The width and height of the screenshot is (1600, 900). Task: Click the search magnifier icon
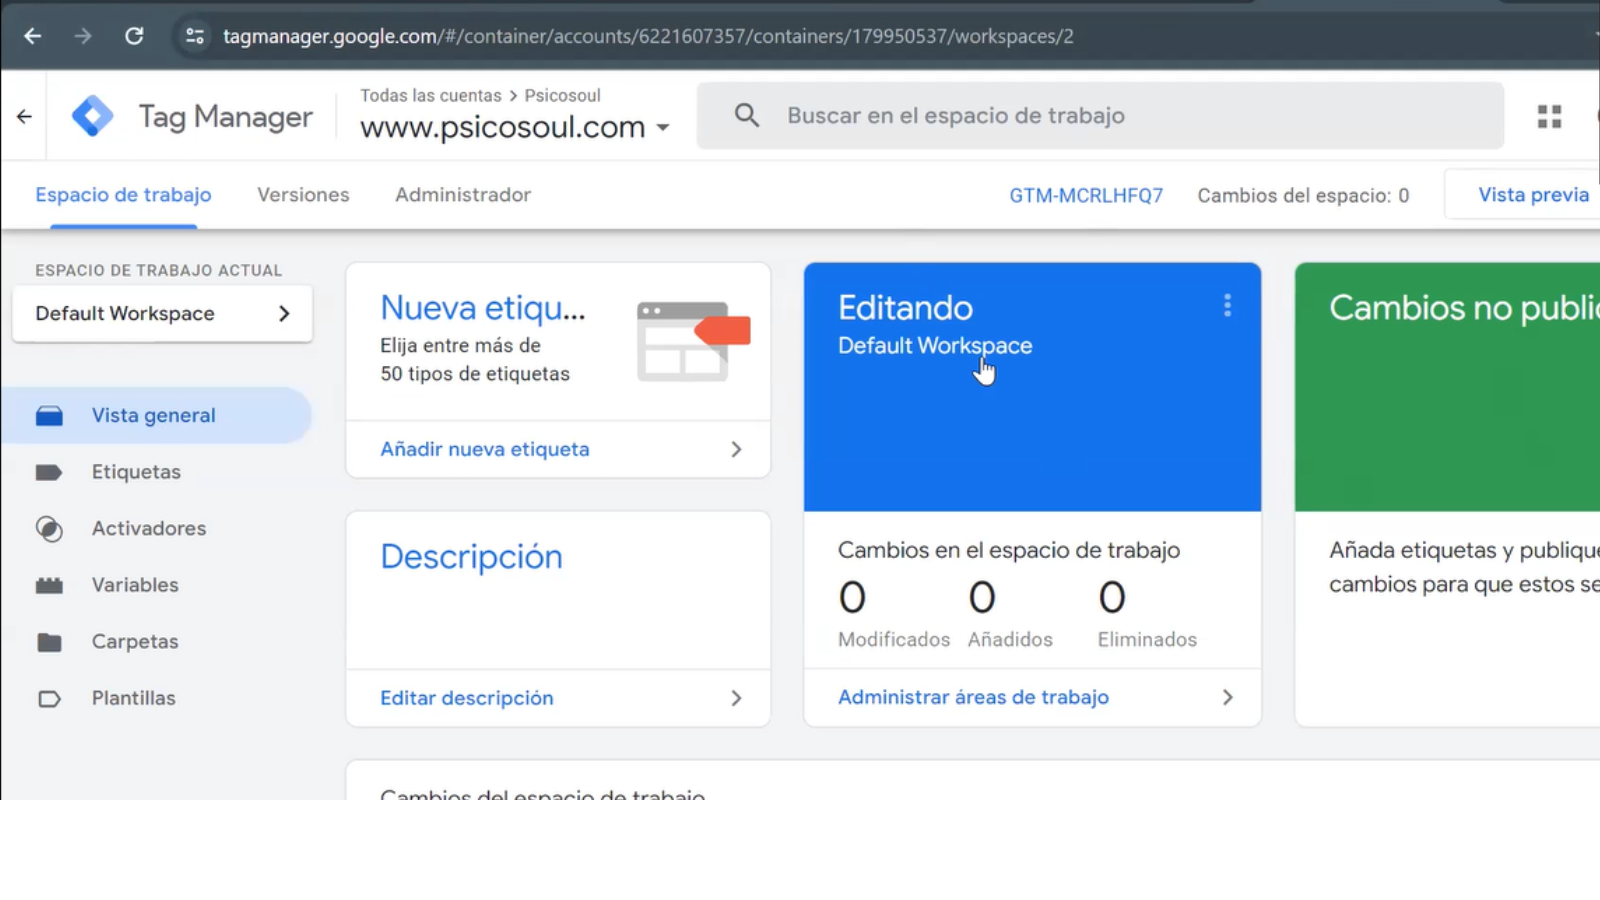pos(746,115)
